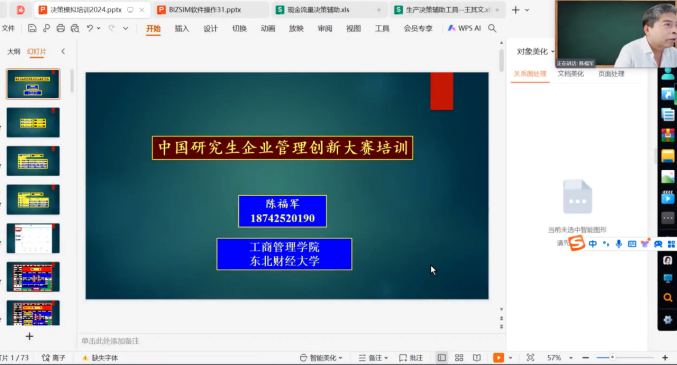Click the Undo arrow icon
The height and width of the screenshot is (365, 677).
point(89,29)
